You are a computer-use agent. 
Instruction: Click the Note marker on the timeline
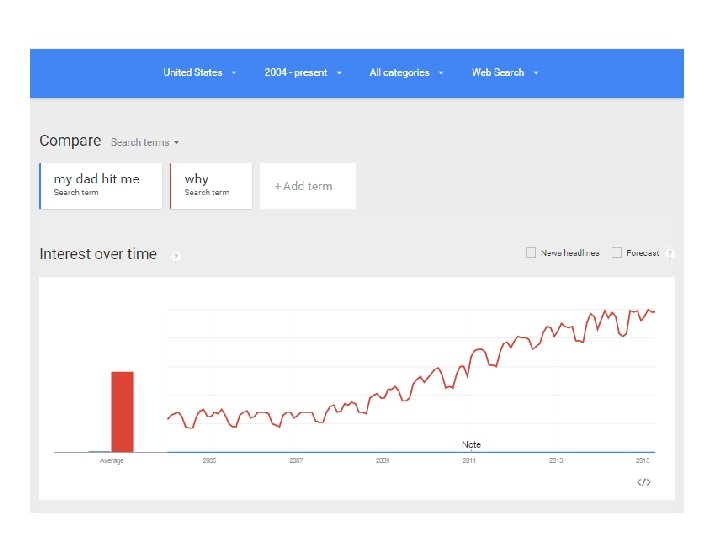click(x=471, y=444)
